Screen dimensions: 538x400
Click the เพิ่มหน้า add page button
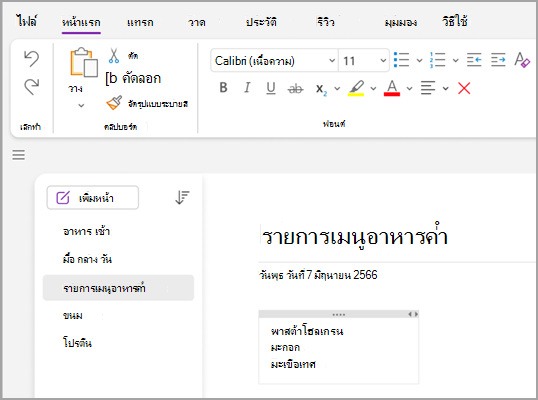(93, 198)
